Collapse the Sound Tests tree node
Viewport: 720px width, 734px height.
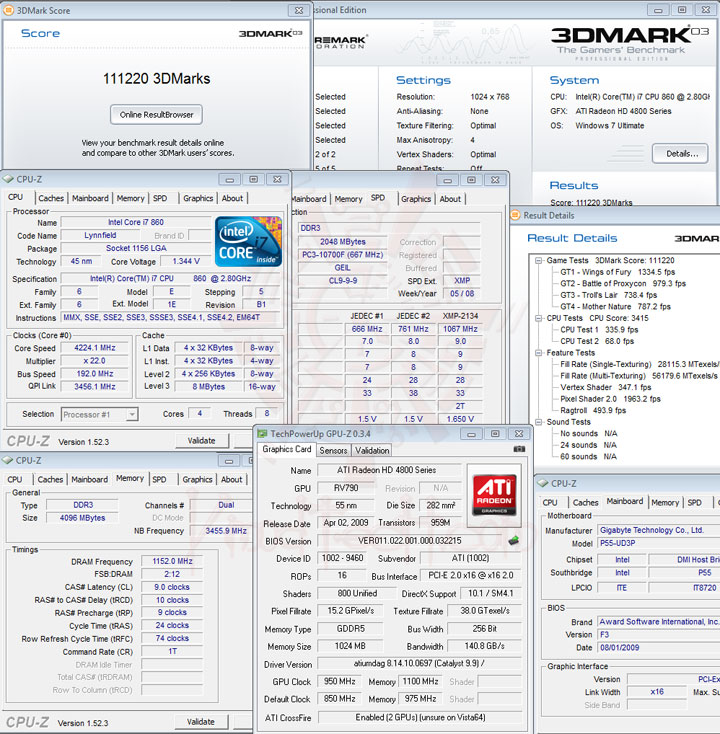coord(539,422)
